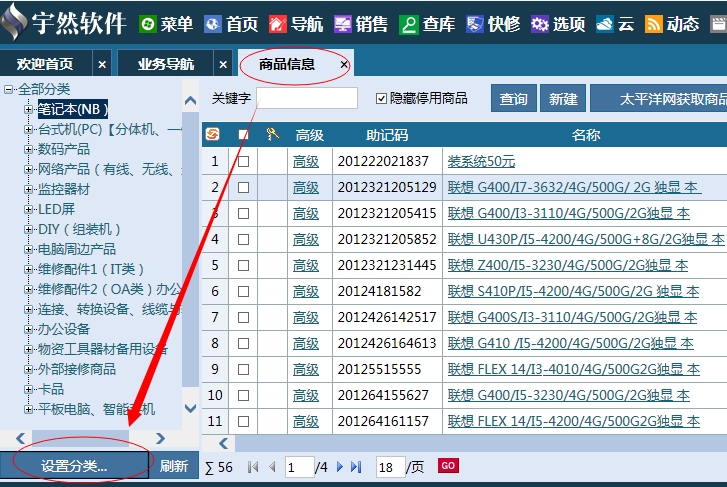The width and height of the screenshot is (727, 487).
Task: Expand the DIY（组装机） category
Action: click(x=28, y=229)
